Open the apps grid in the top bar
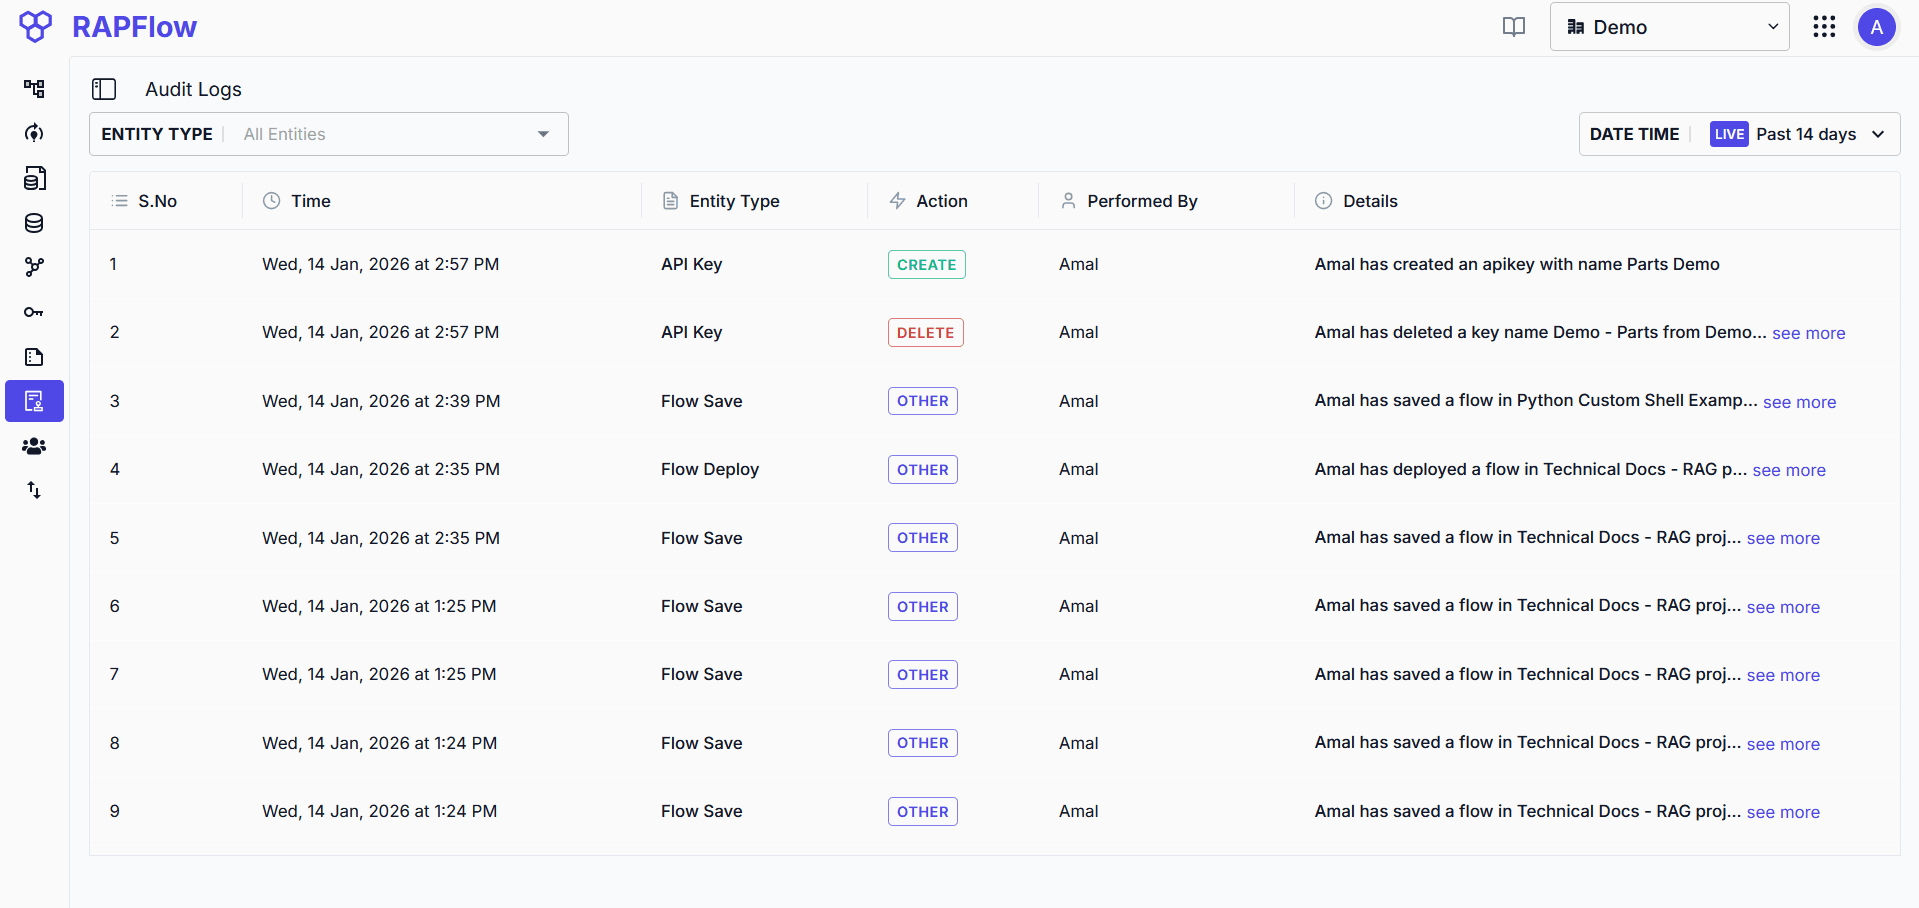The image size is (1919, 908). pos(1824,27)
